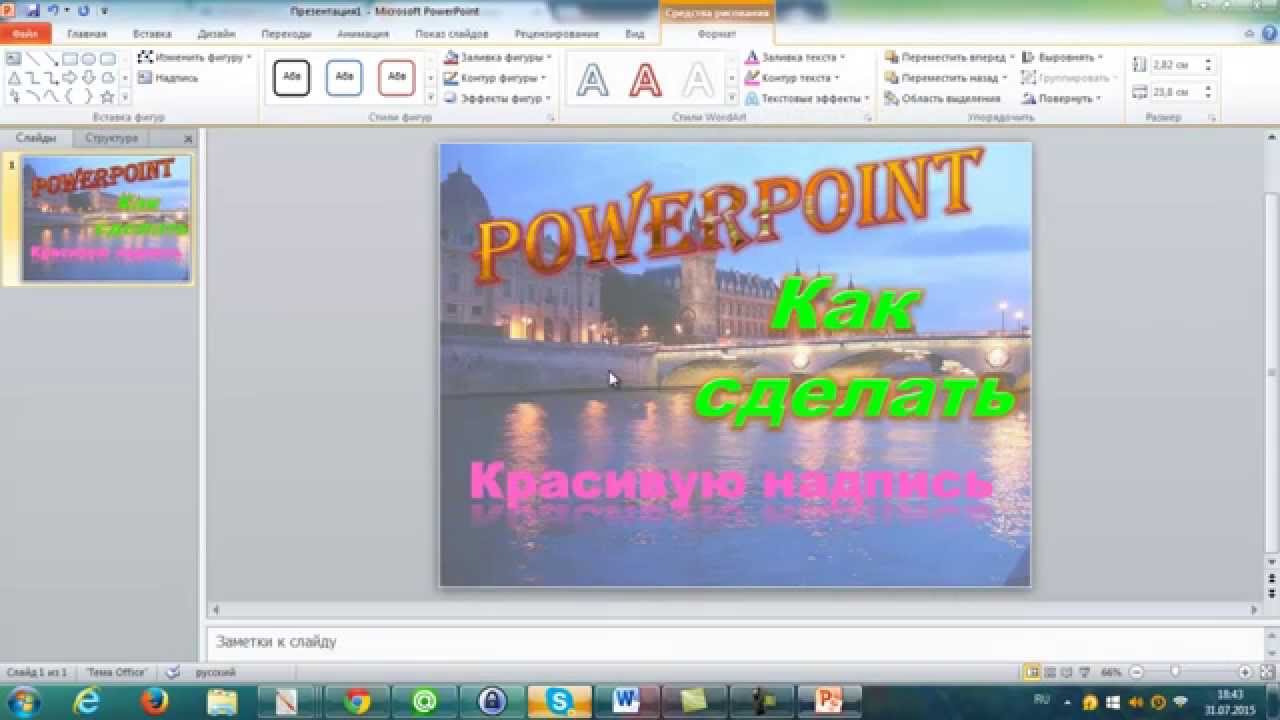Open Контур фигуры dropdown

[x=497, y=78]
